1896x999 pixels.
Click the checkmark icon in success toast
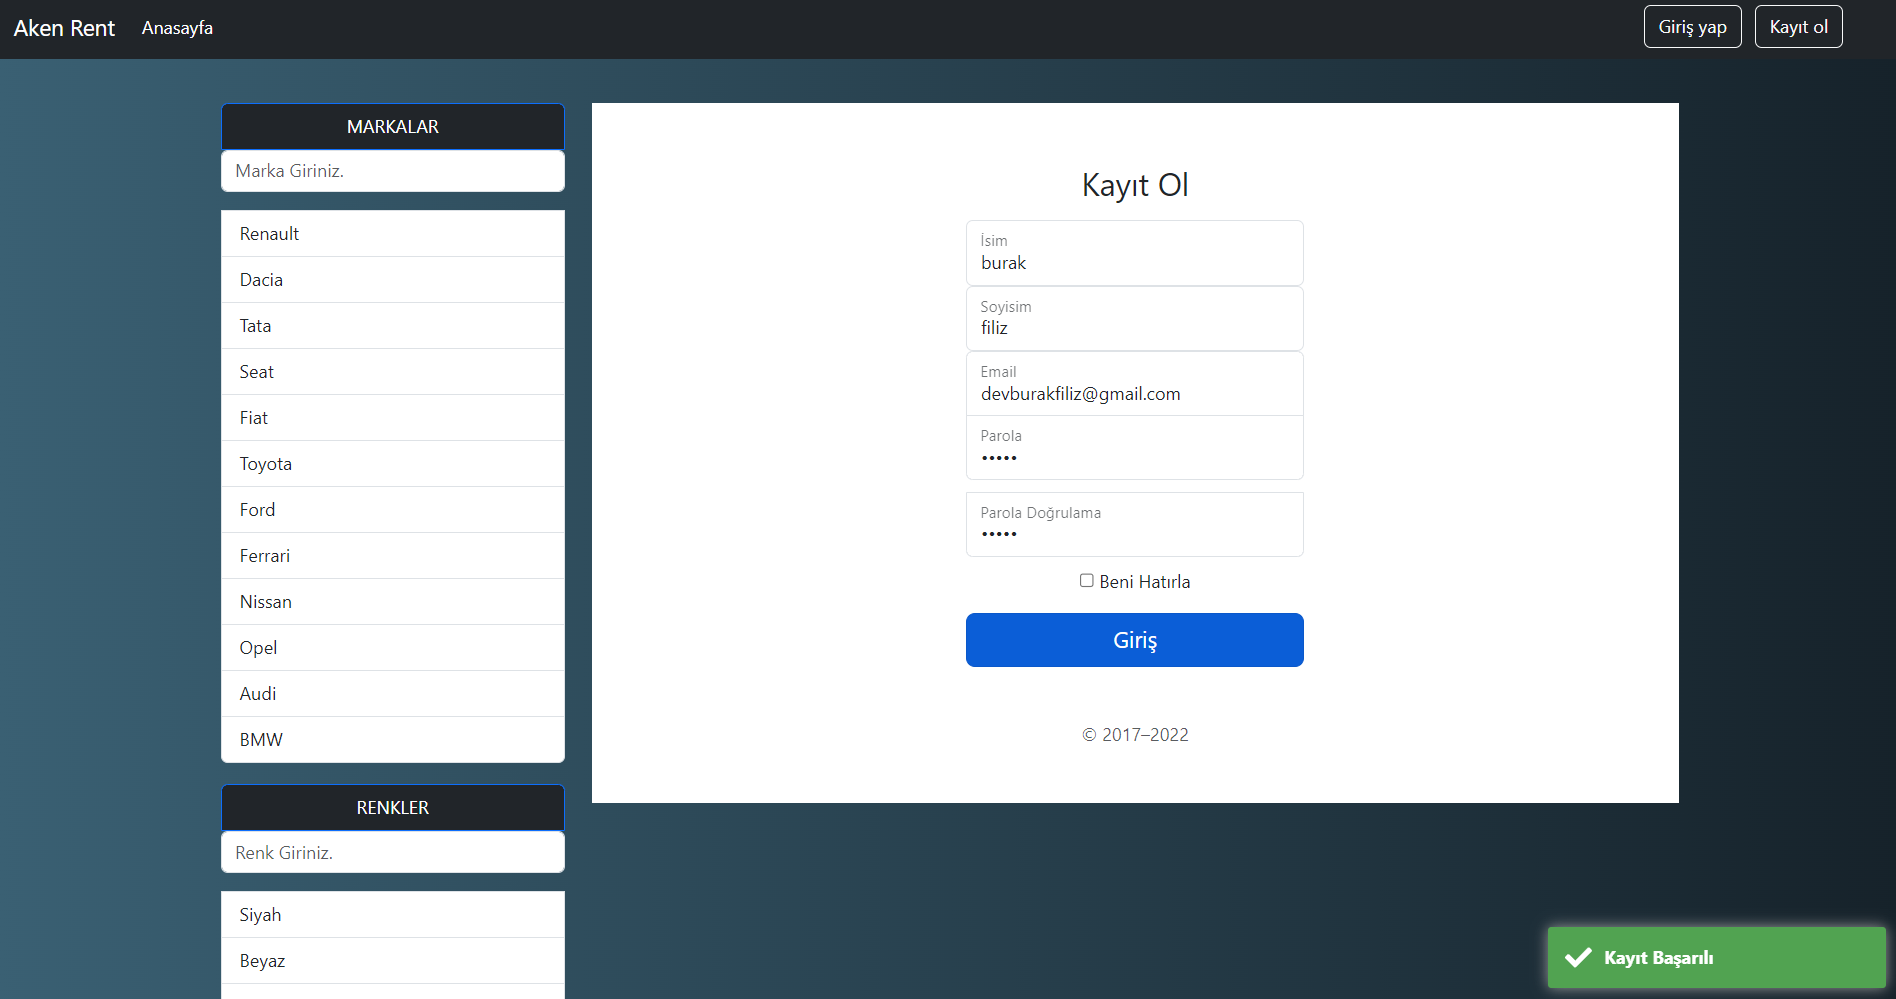click(x=1578, y=957)
